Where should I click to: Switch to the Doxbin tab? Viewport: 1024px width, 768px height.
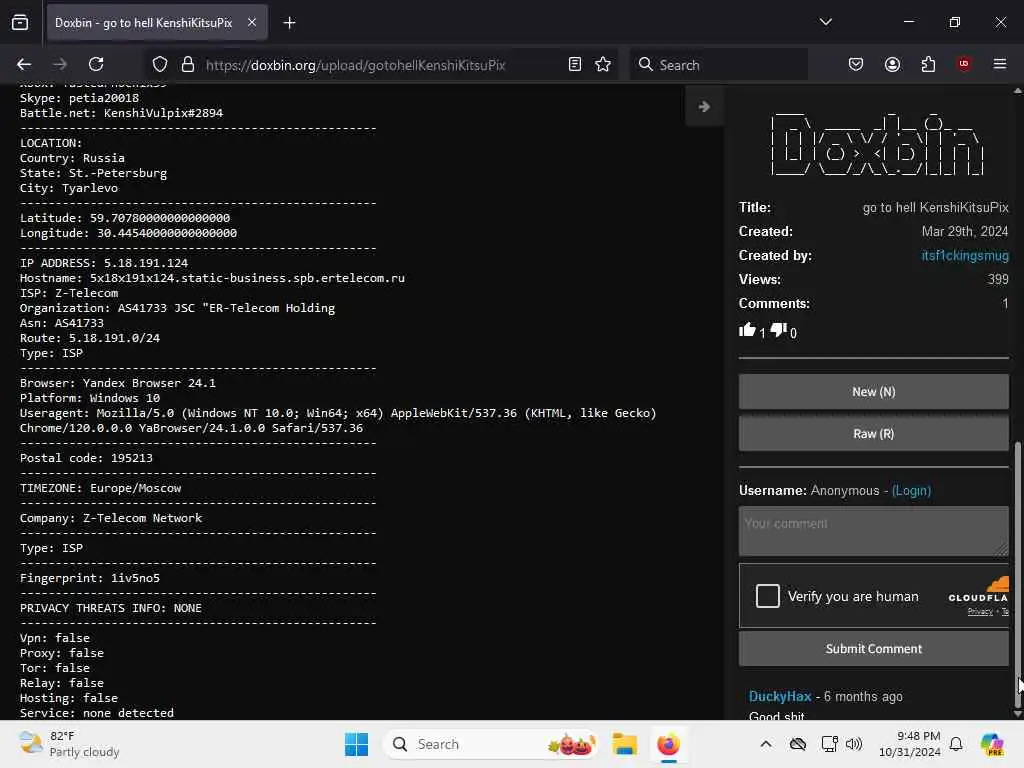click(144, 23)
